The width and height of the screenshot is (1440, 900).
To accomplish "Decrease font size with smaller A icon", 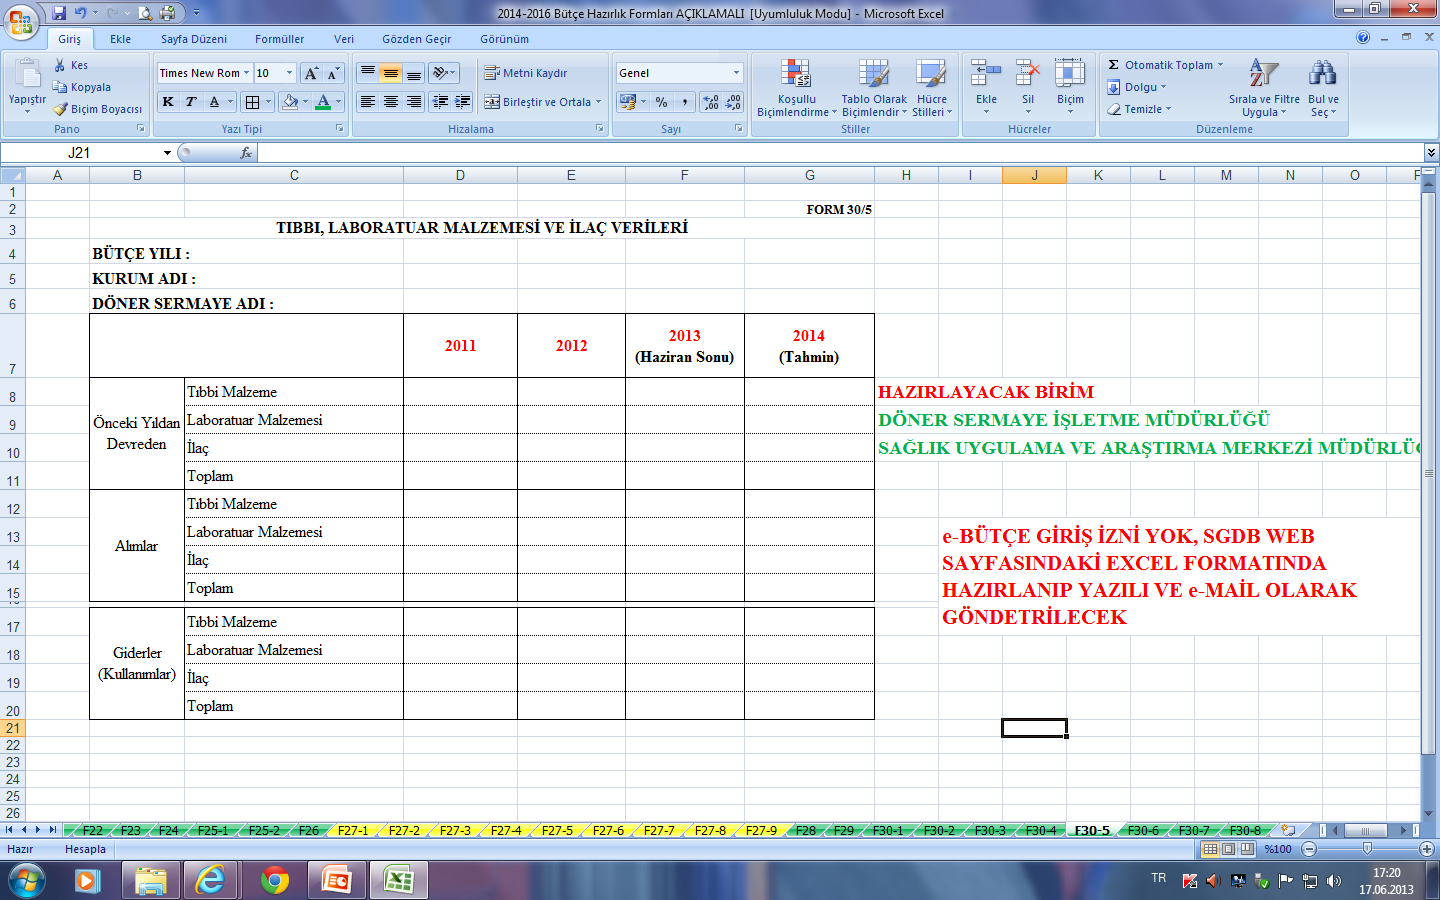I will [333, 73].
